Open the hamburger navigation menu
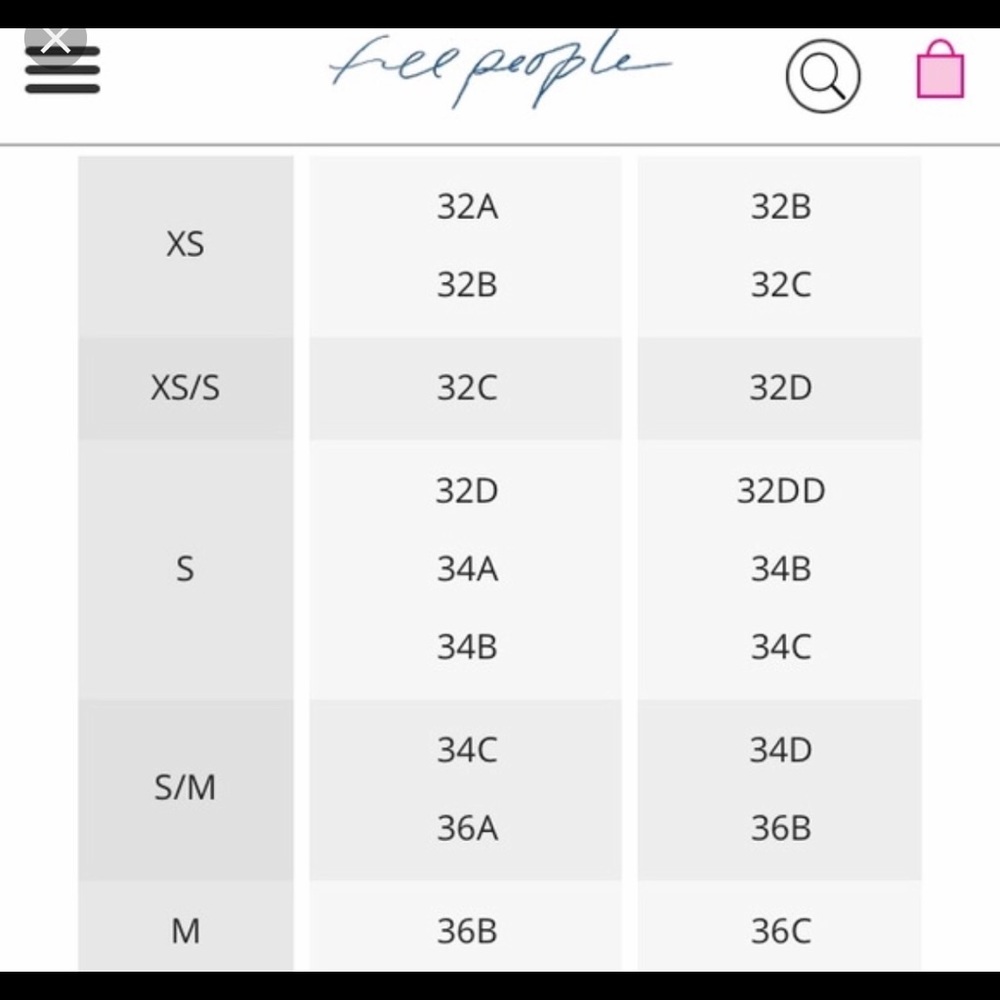Screen dimensions: 1000x1000 pos(62,70)
